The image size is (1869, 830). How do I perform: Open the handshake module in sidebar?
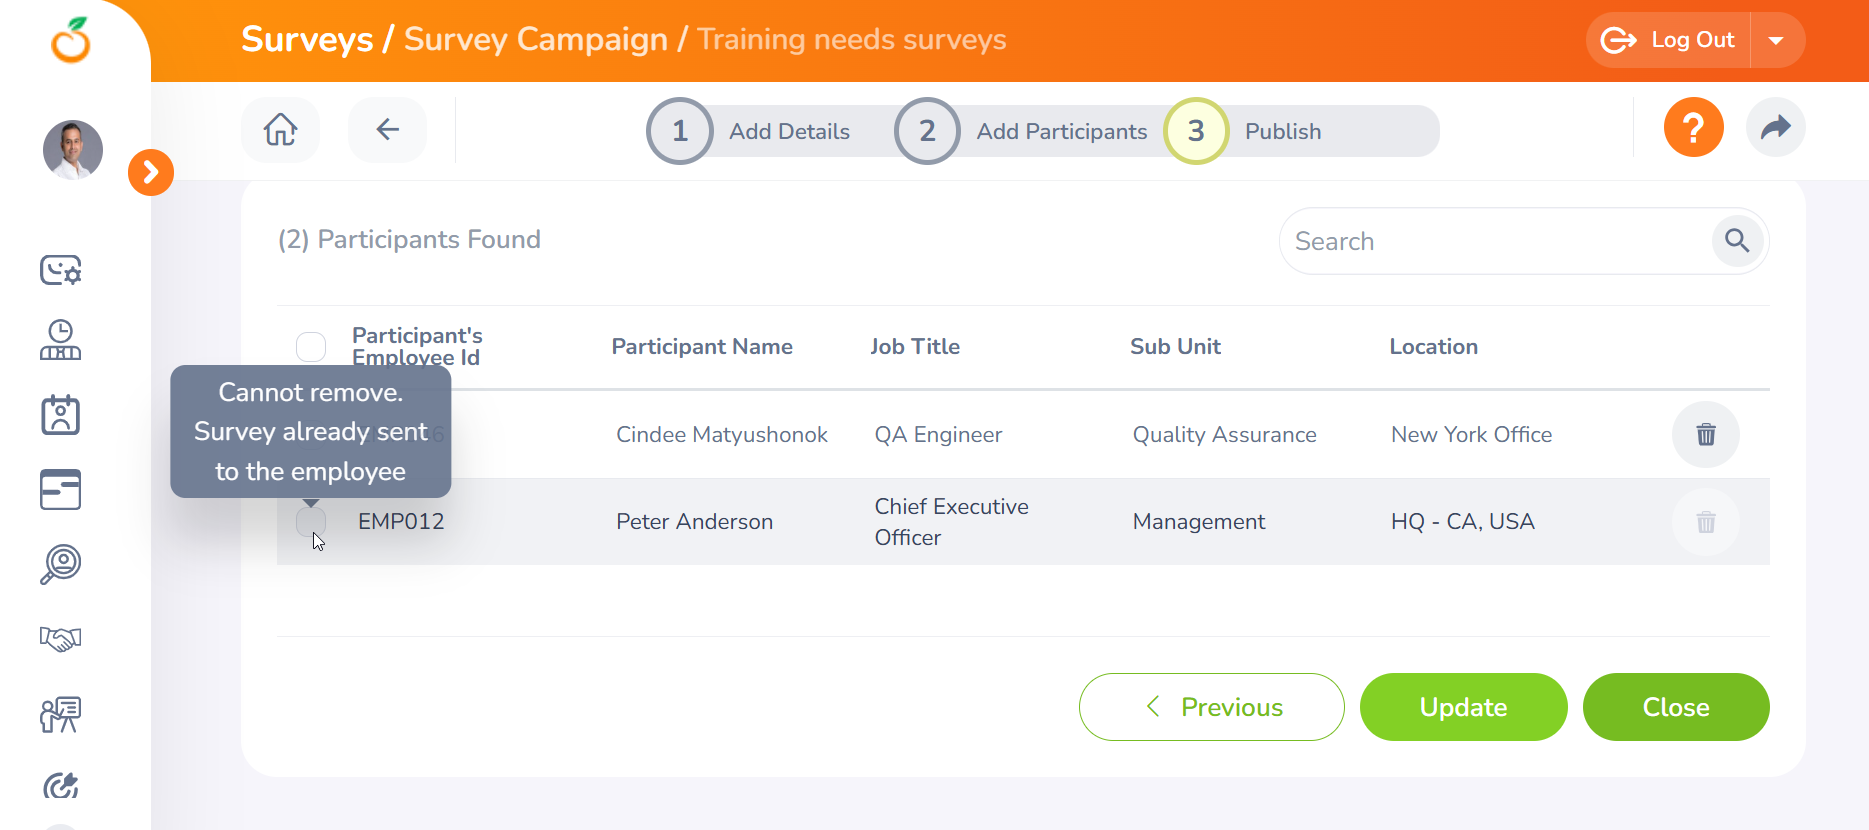(61, 638)
